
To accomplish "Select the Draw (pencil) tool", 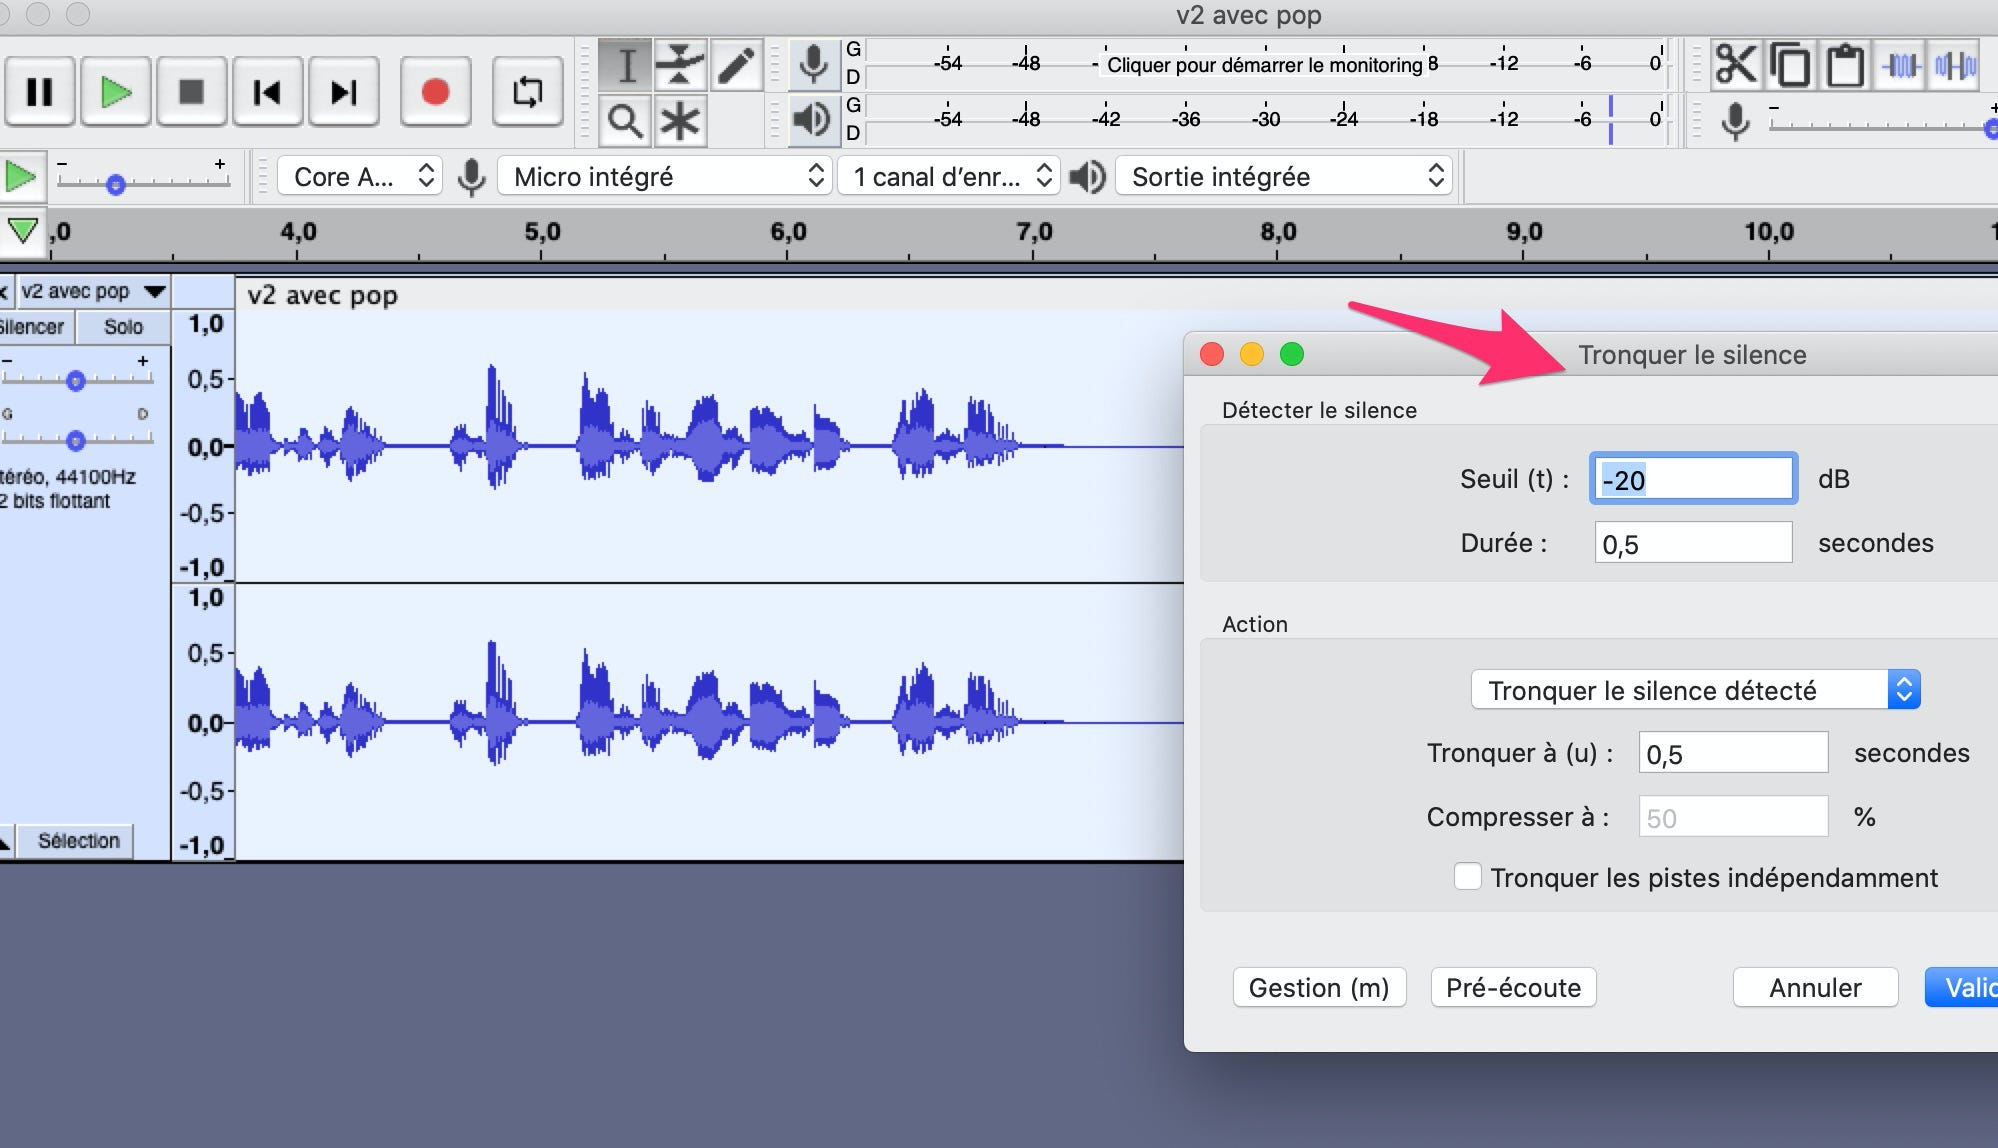I will (736, 66).
